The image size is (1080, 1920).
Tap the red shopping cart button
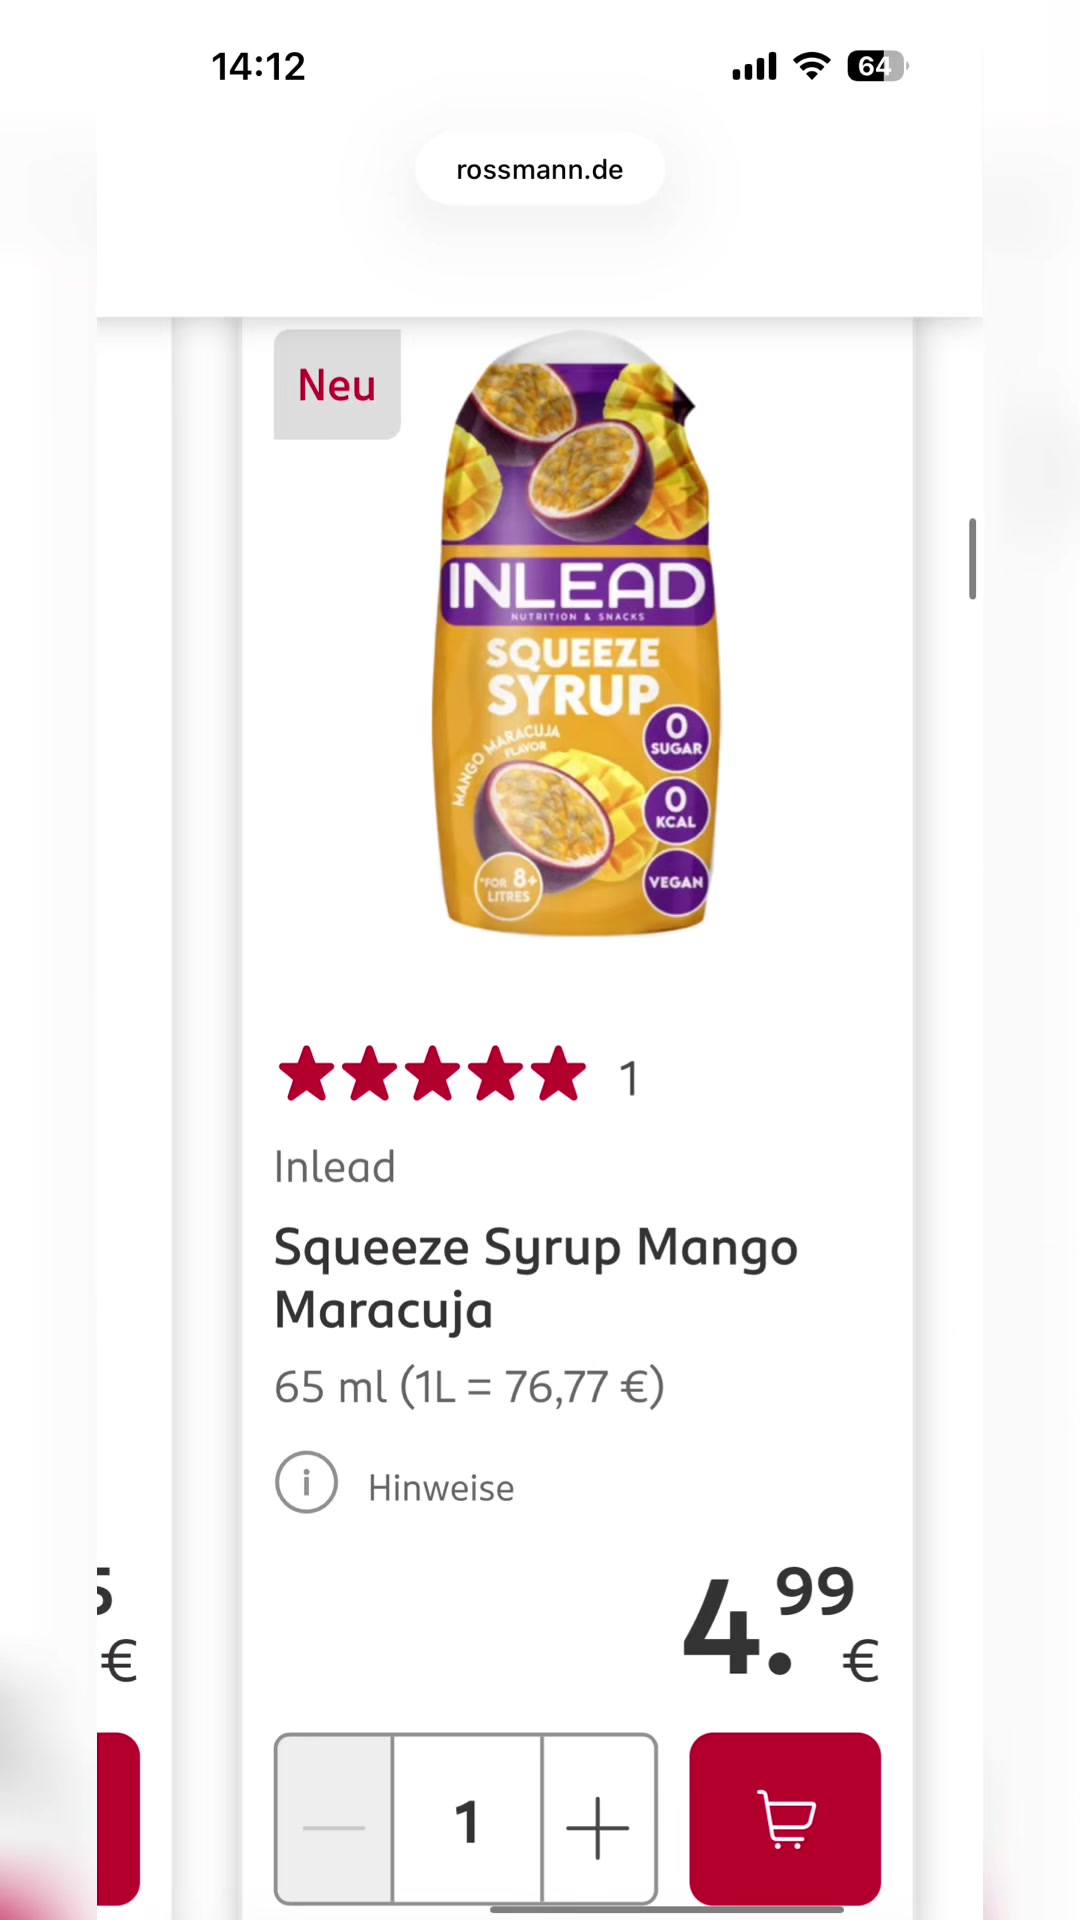tap(785, 1819)
